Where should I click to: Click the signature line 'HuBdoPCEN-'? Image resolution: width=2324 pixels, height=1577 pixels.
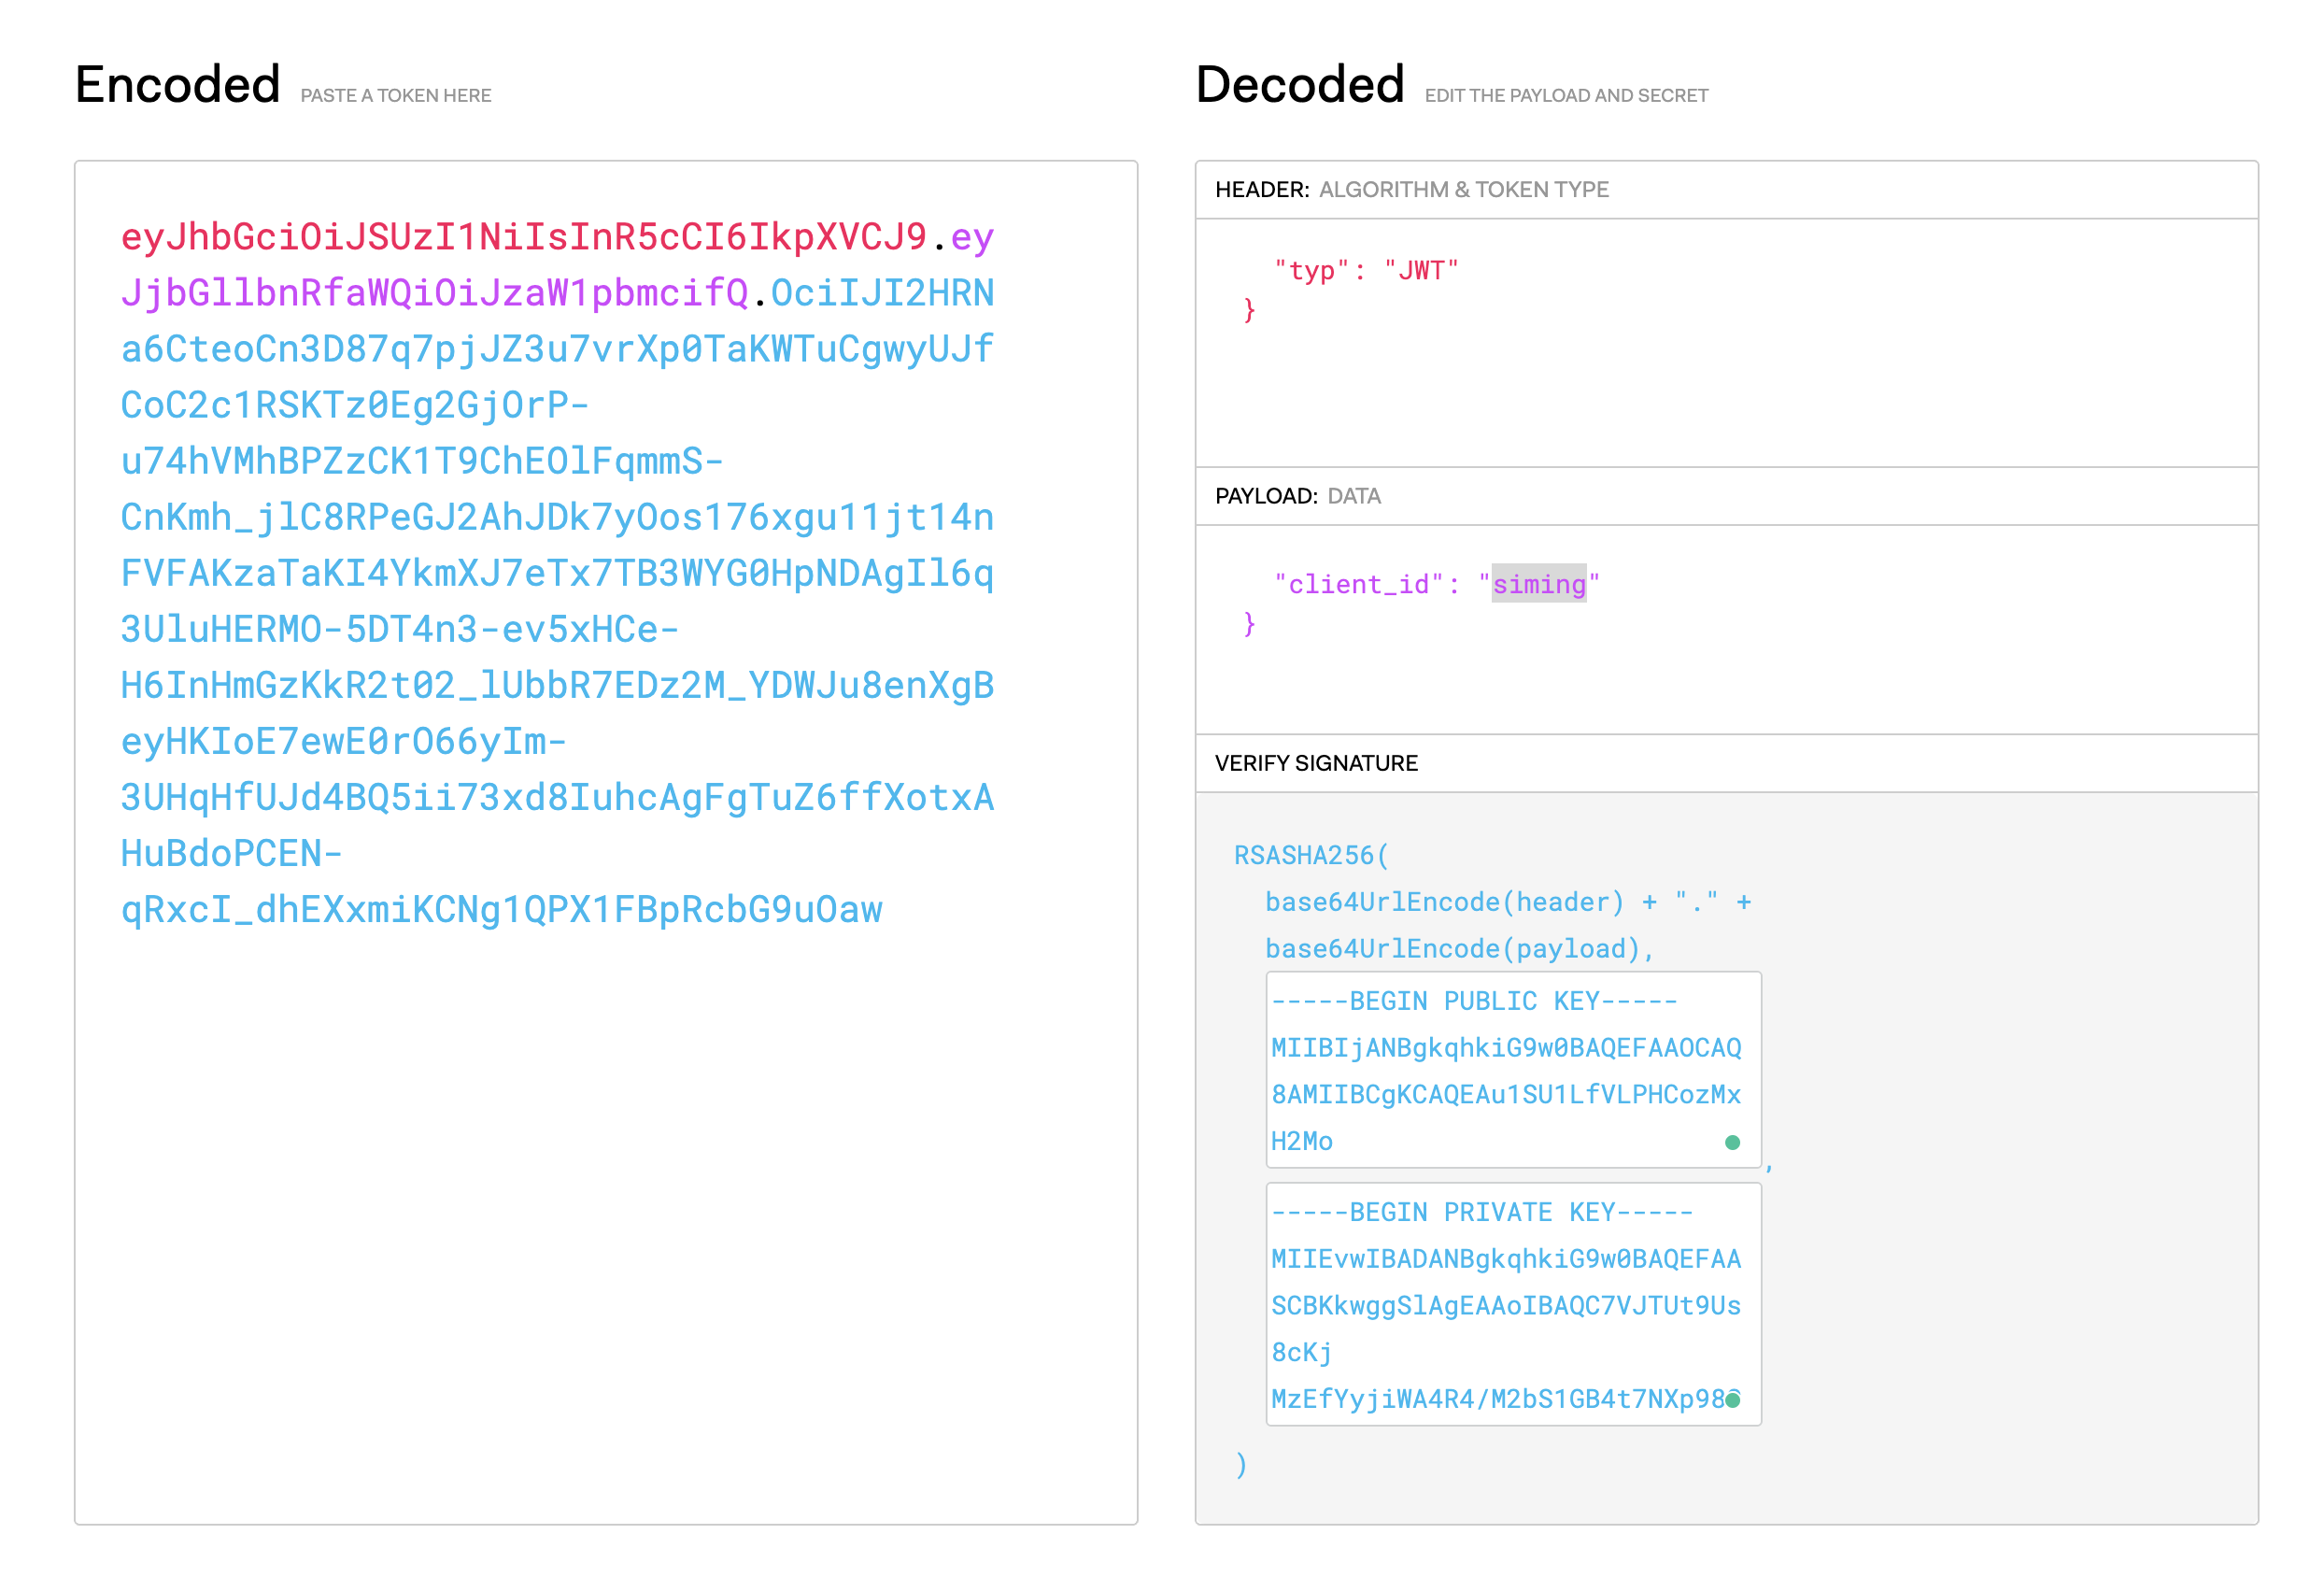point(231,853)
